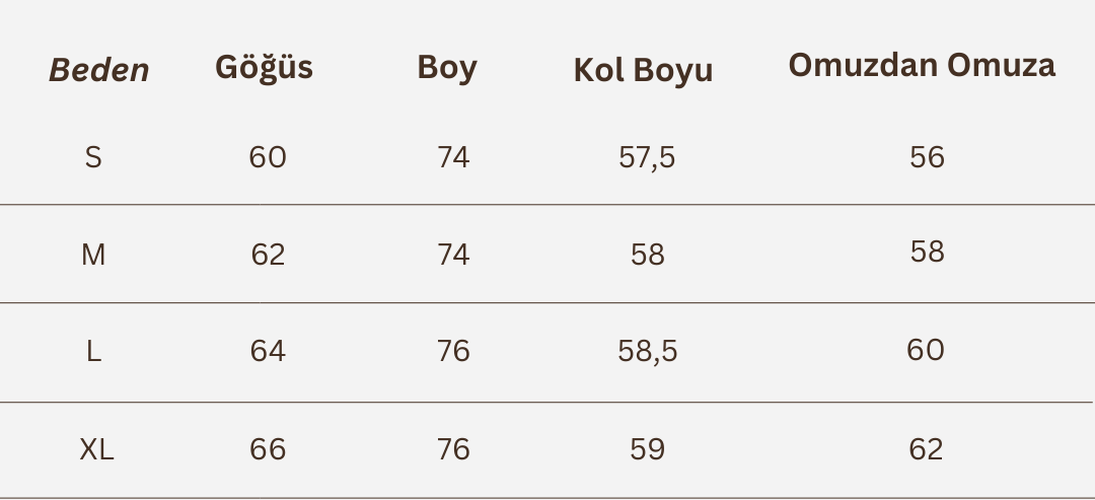This screenshot has width=1095, height=500.
Task: Click the Beden column header
Action: point(99,70)
